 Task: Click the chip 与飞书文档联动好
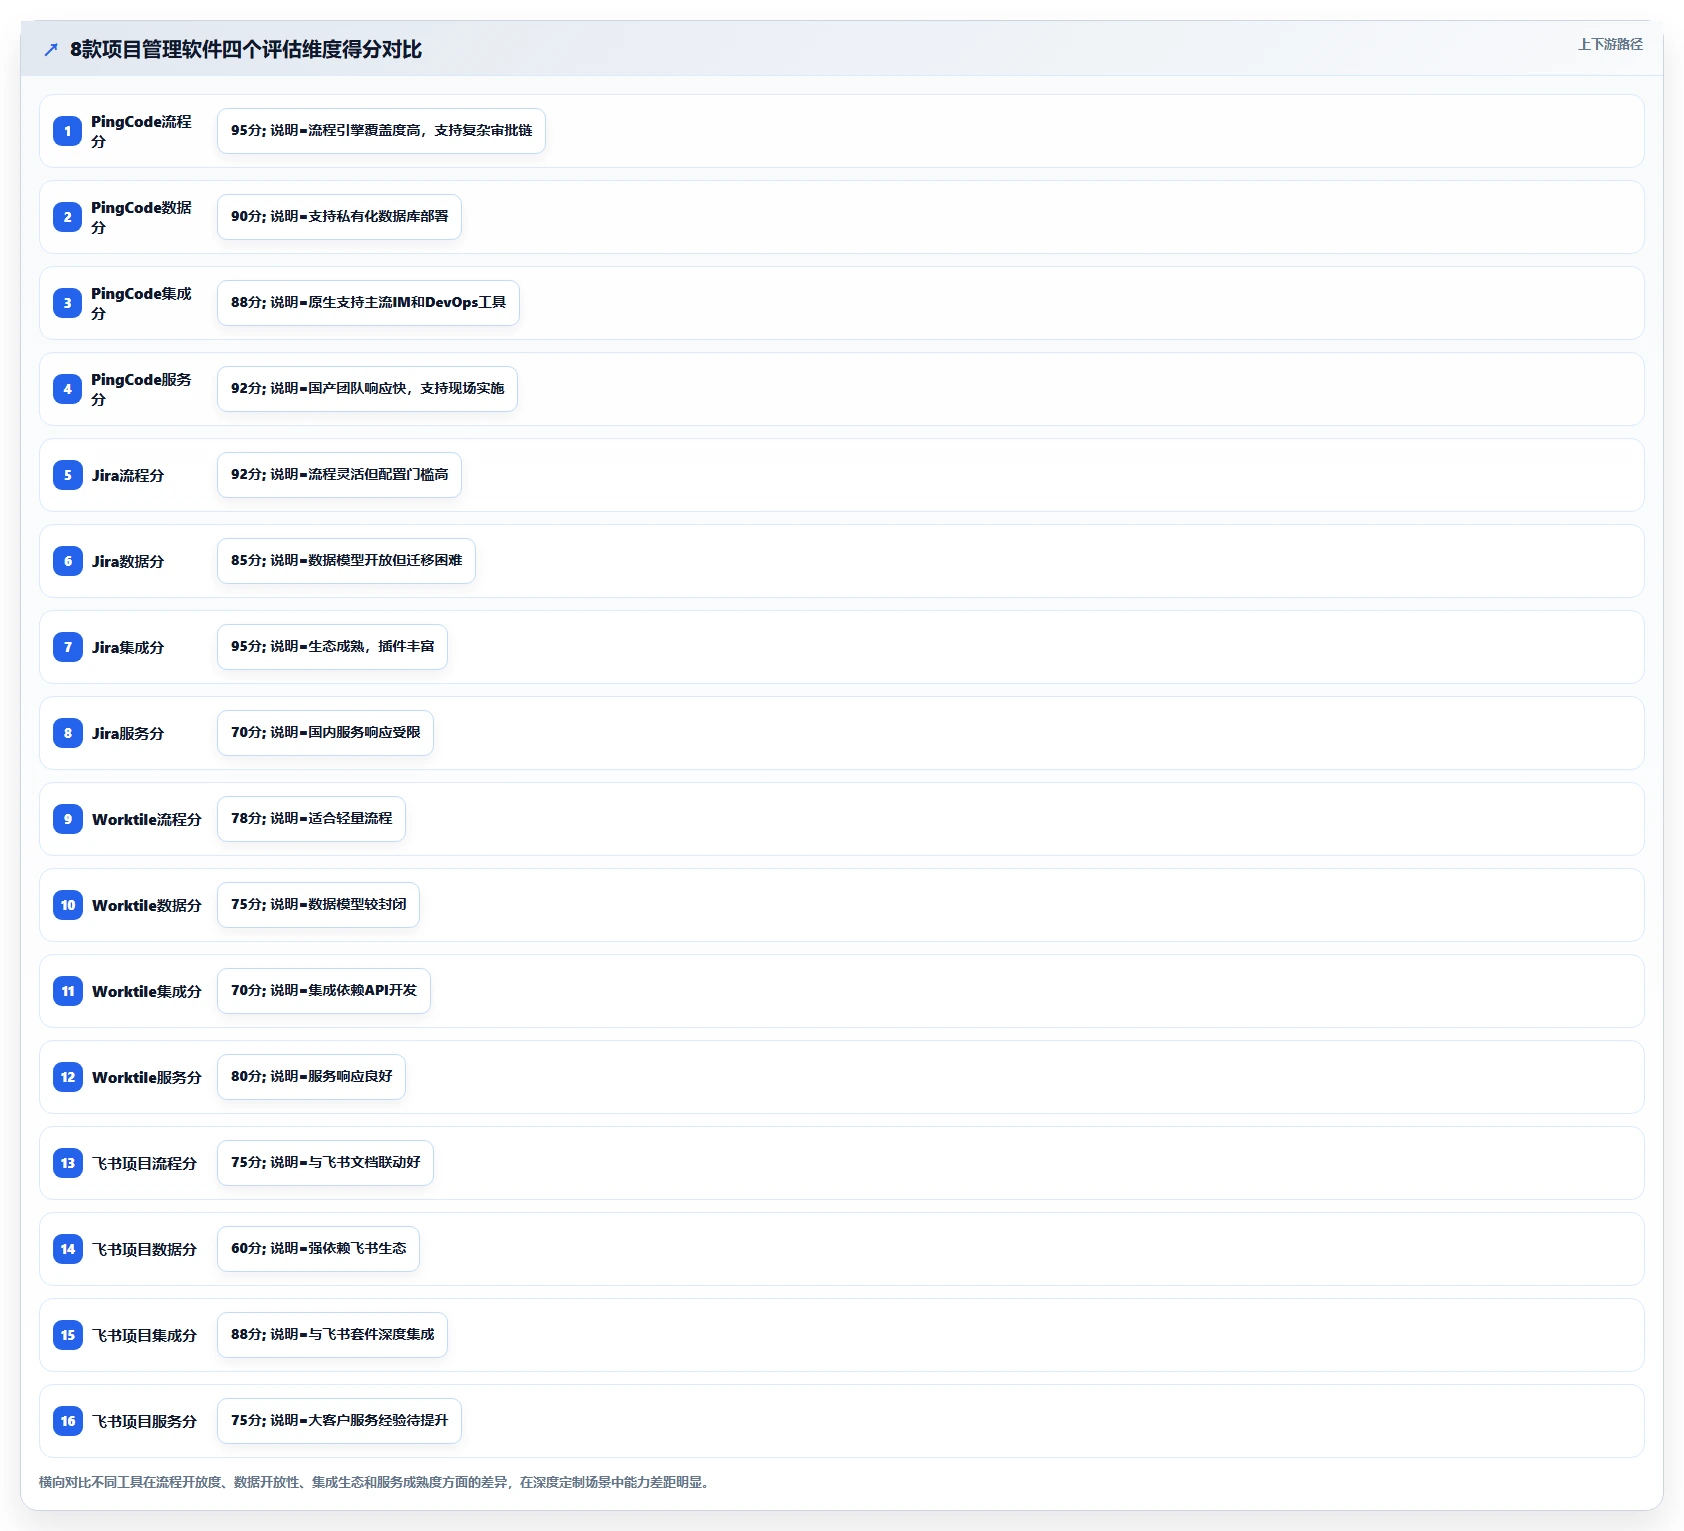[x=325, y=1163]
